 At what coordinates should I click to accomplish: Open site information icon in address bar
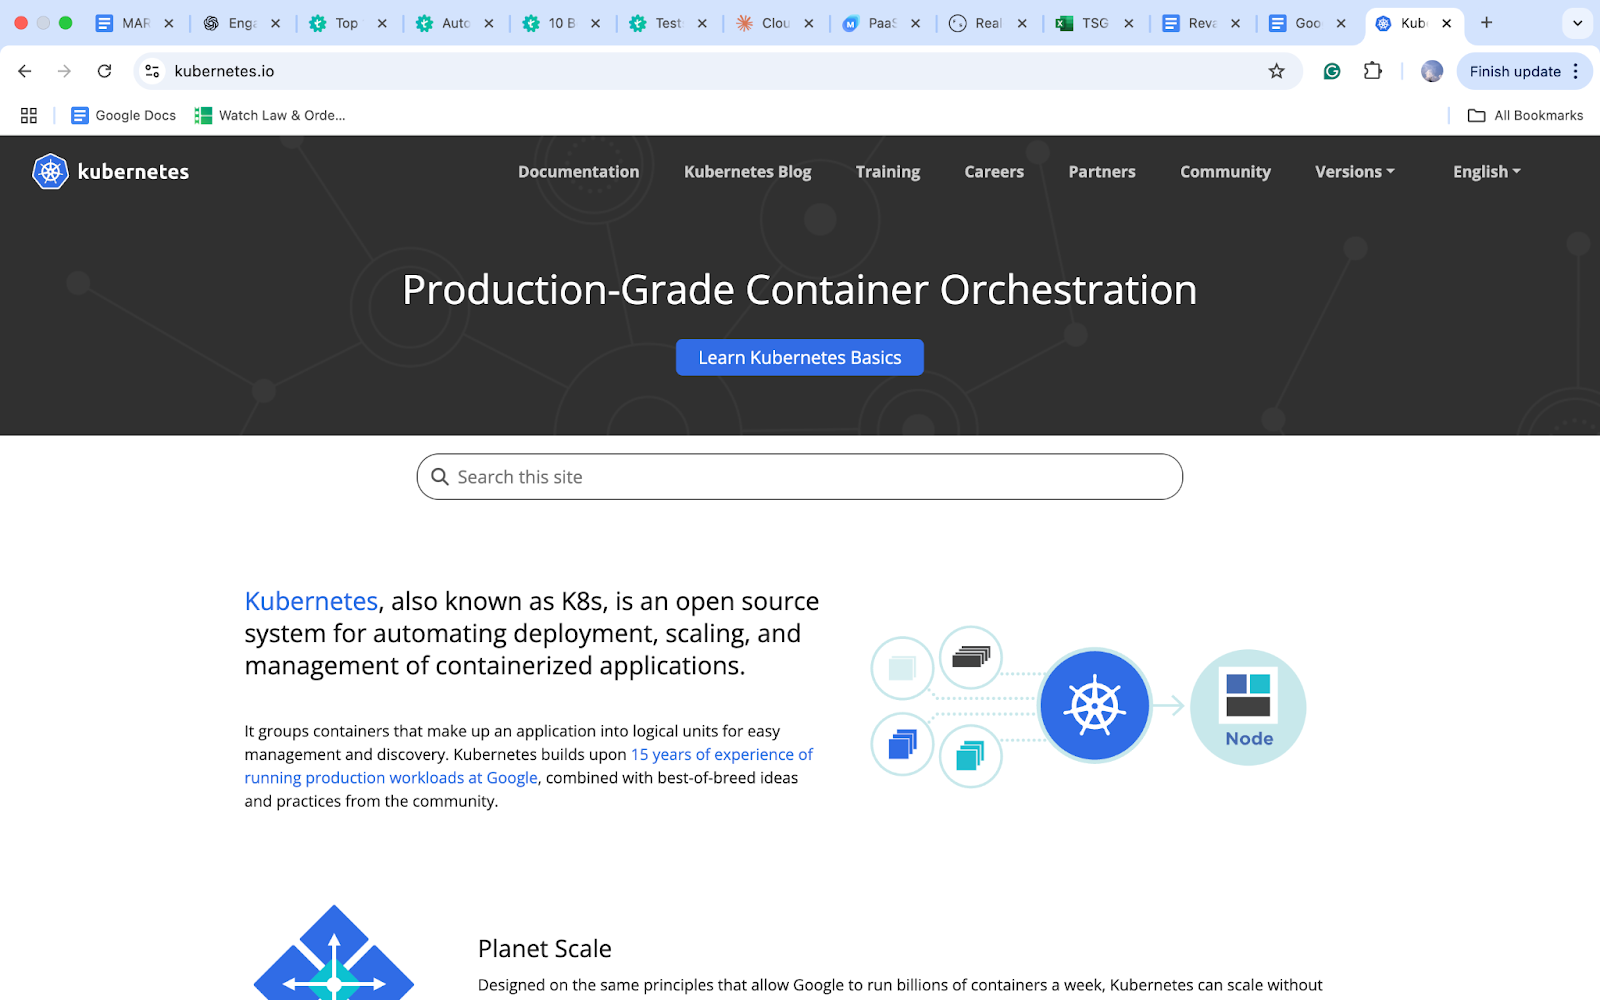point(152,71)
